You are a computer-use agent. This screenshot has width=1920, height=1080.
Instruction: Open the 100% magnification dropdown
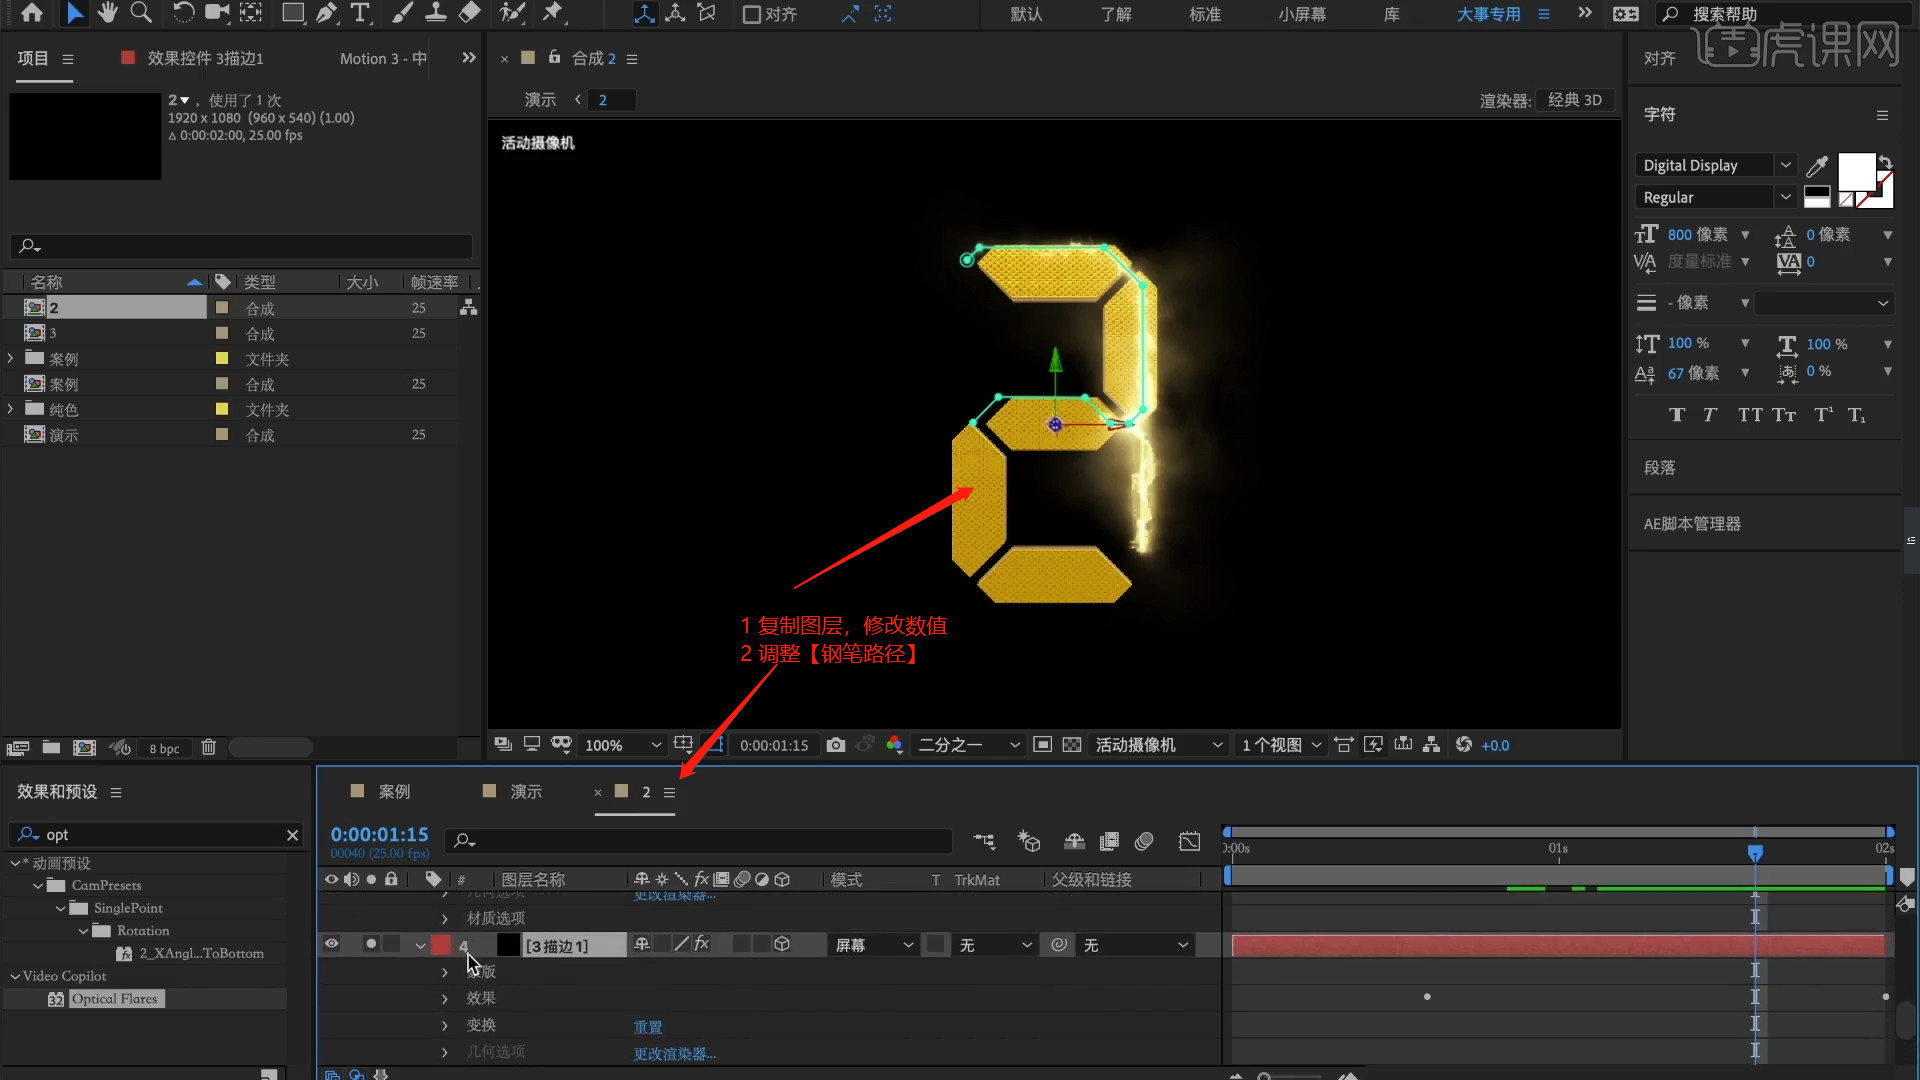click(x=623, y=745)
